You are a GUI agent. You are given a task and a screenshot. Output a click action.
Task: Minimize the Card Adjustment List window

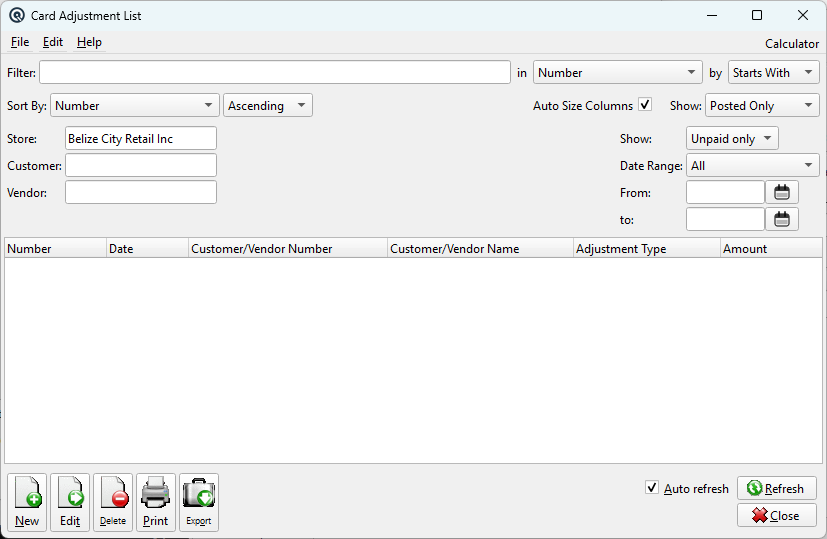(x=712, y=15)
